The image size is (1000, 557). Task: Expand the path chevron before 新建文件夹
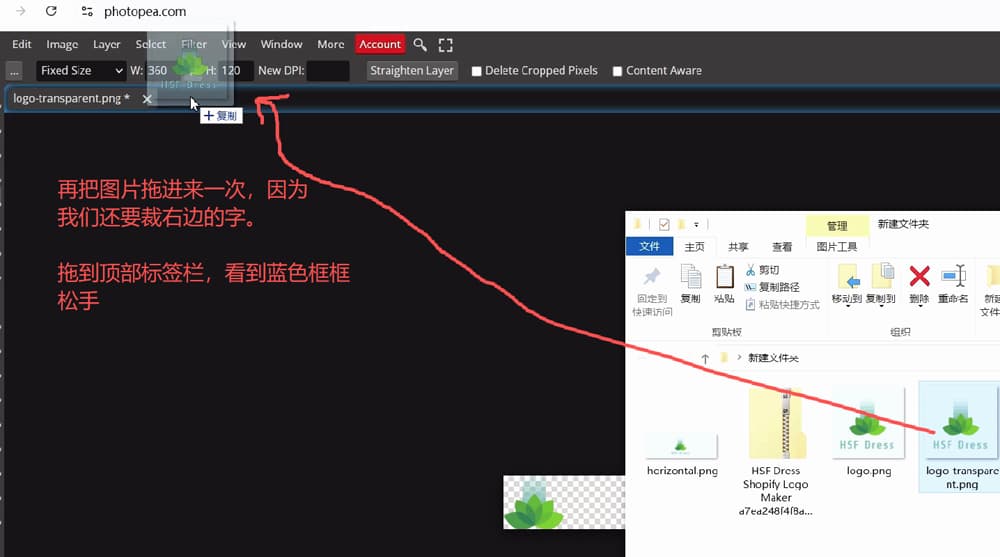click(739, 357)
